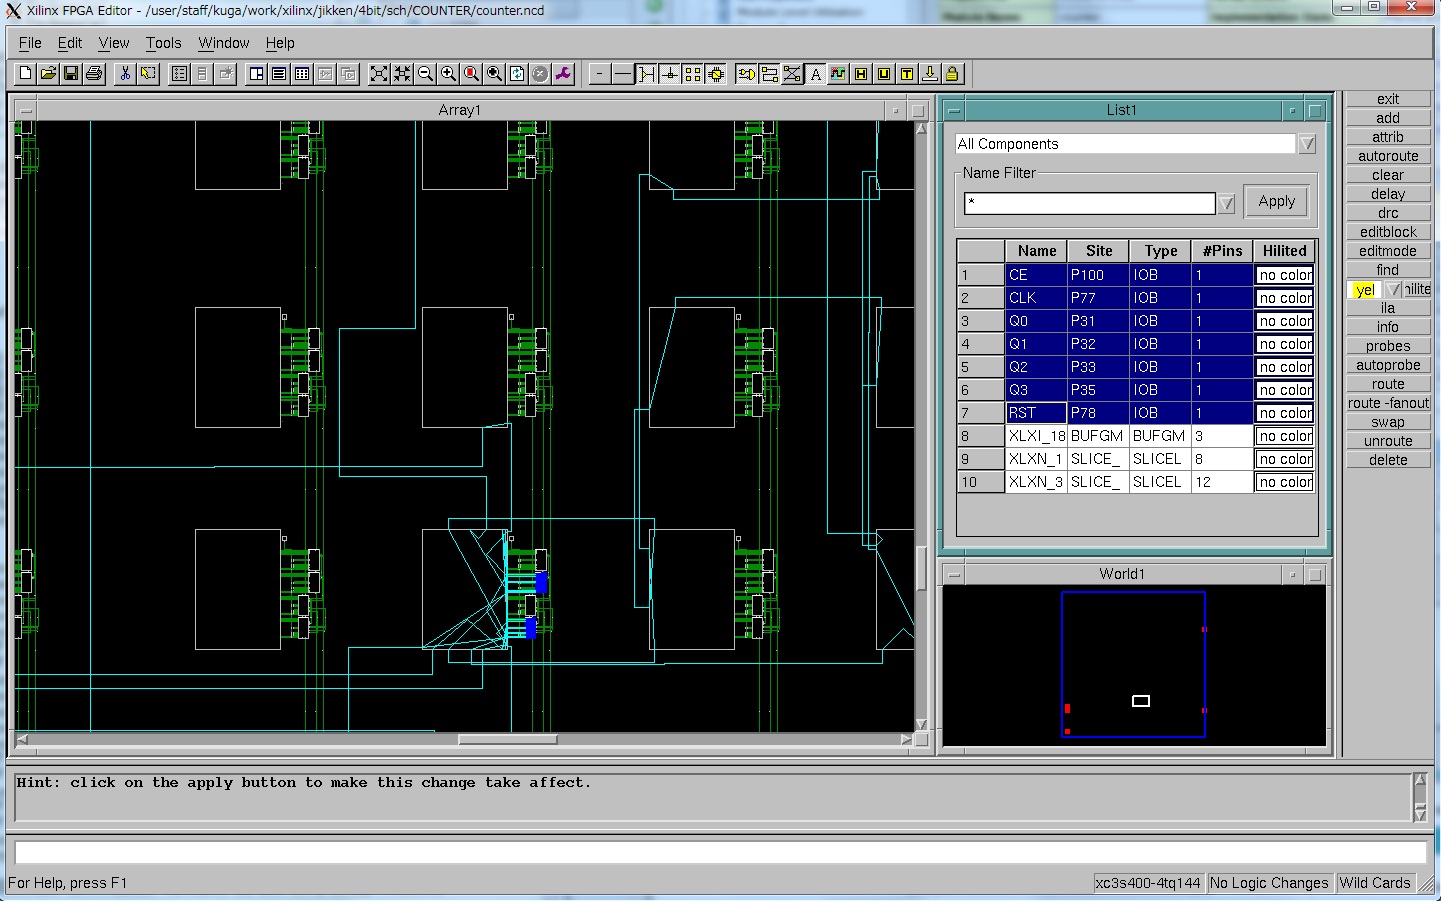The image size is (1441, 901).
Task: Open the Help menu
Action: click(x=280, y=43)
